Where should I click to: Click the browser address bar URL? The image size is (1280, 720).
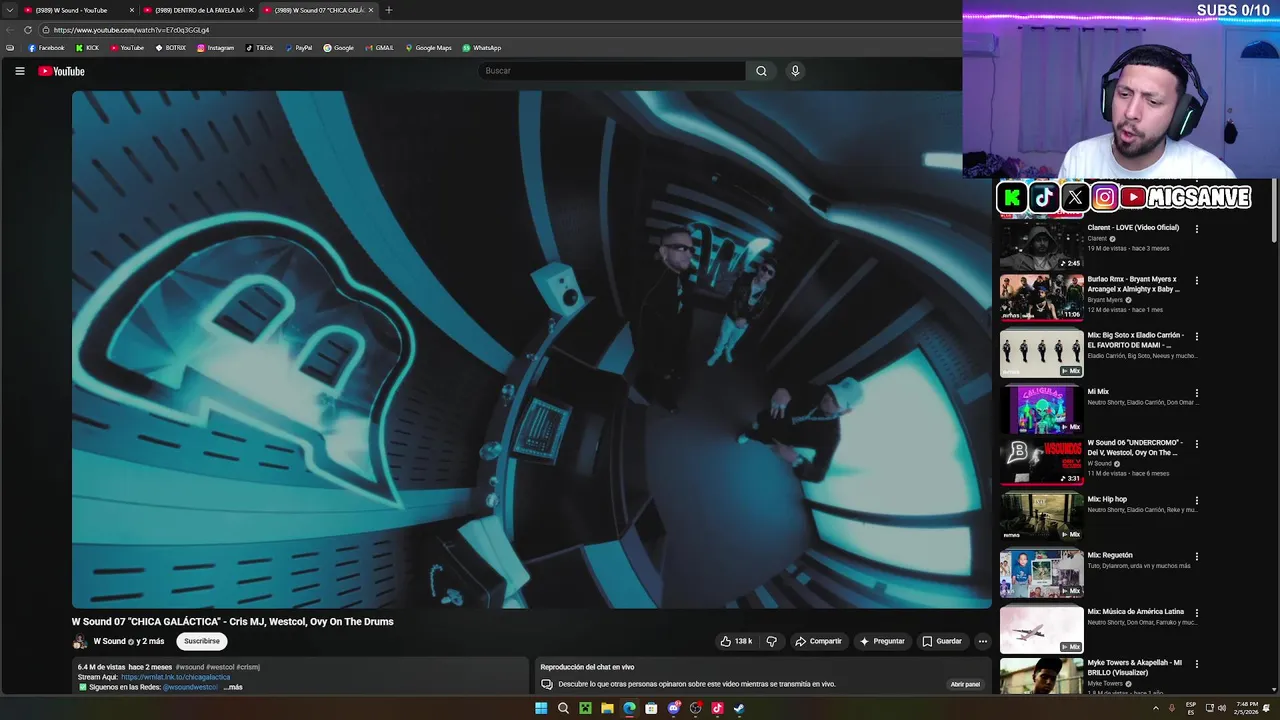point(131,30)
